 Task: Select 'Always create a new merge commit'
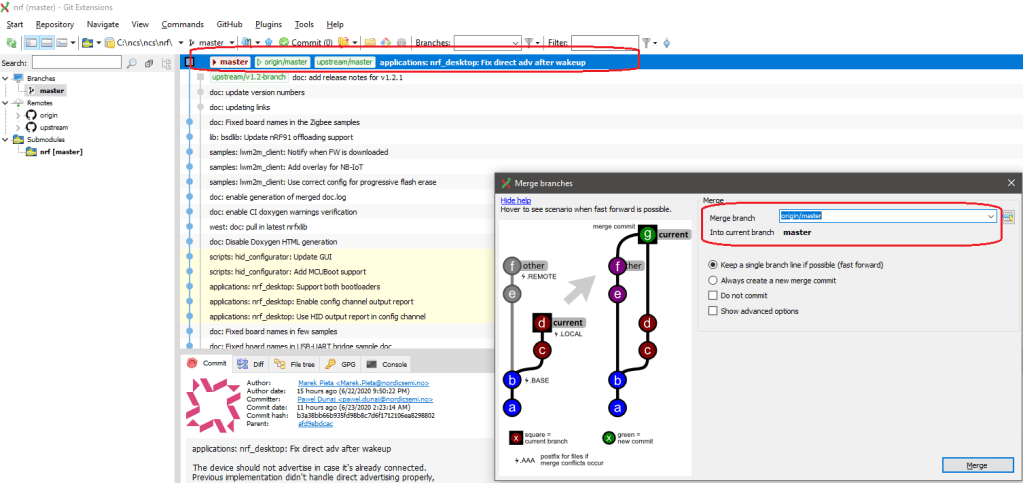[713, 280]
